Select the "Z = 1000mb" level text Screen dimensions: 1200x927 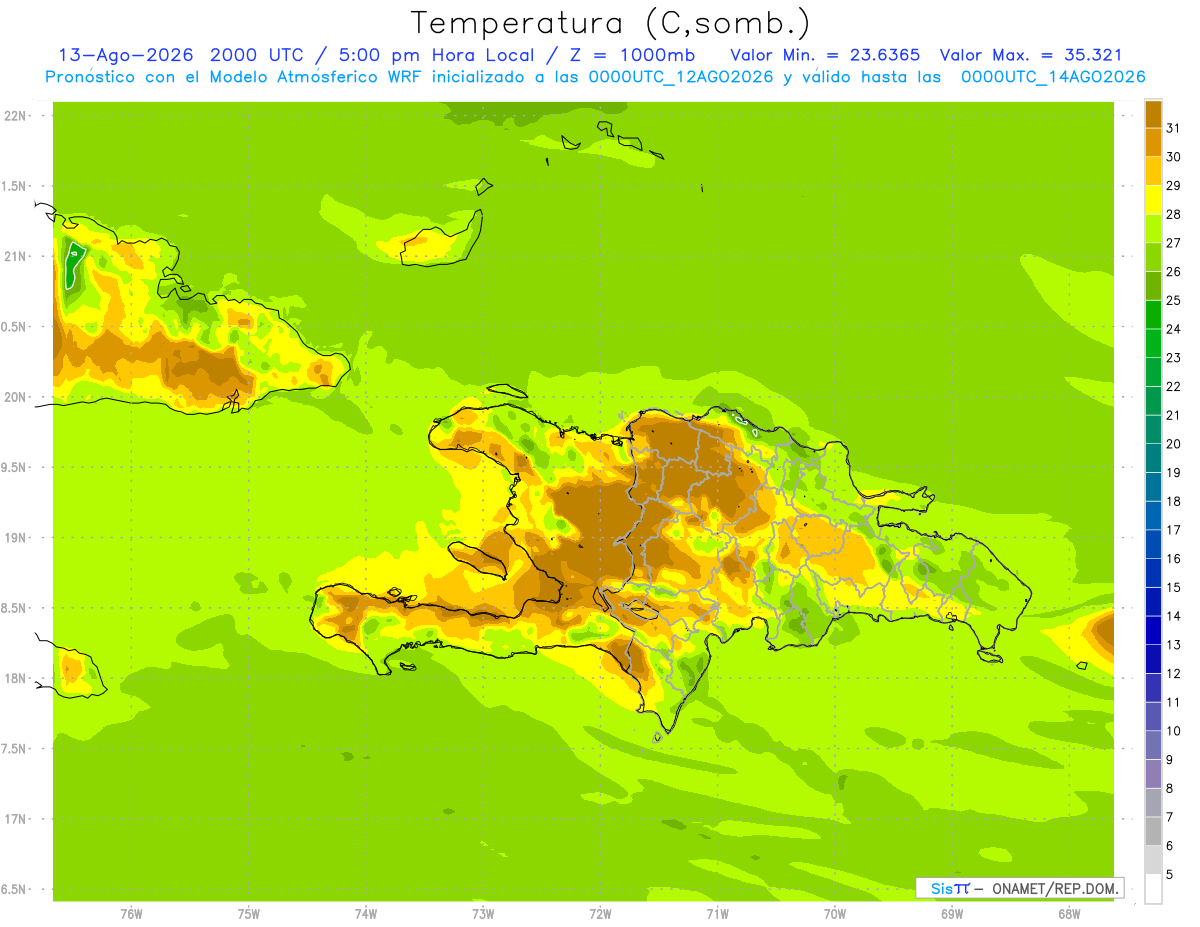(x=634, y=55)
